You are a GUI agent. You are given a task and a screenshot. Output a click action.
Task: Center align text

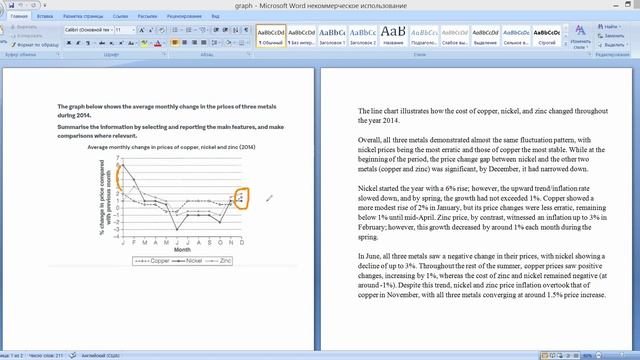[x=184, y=43]
